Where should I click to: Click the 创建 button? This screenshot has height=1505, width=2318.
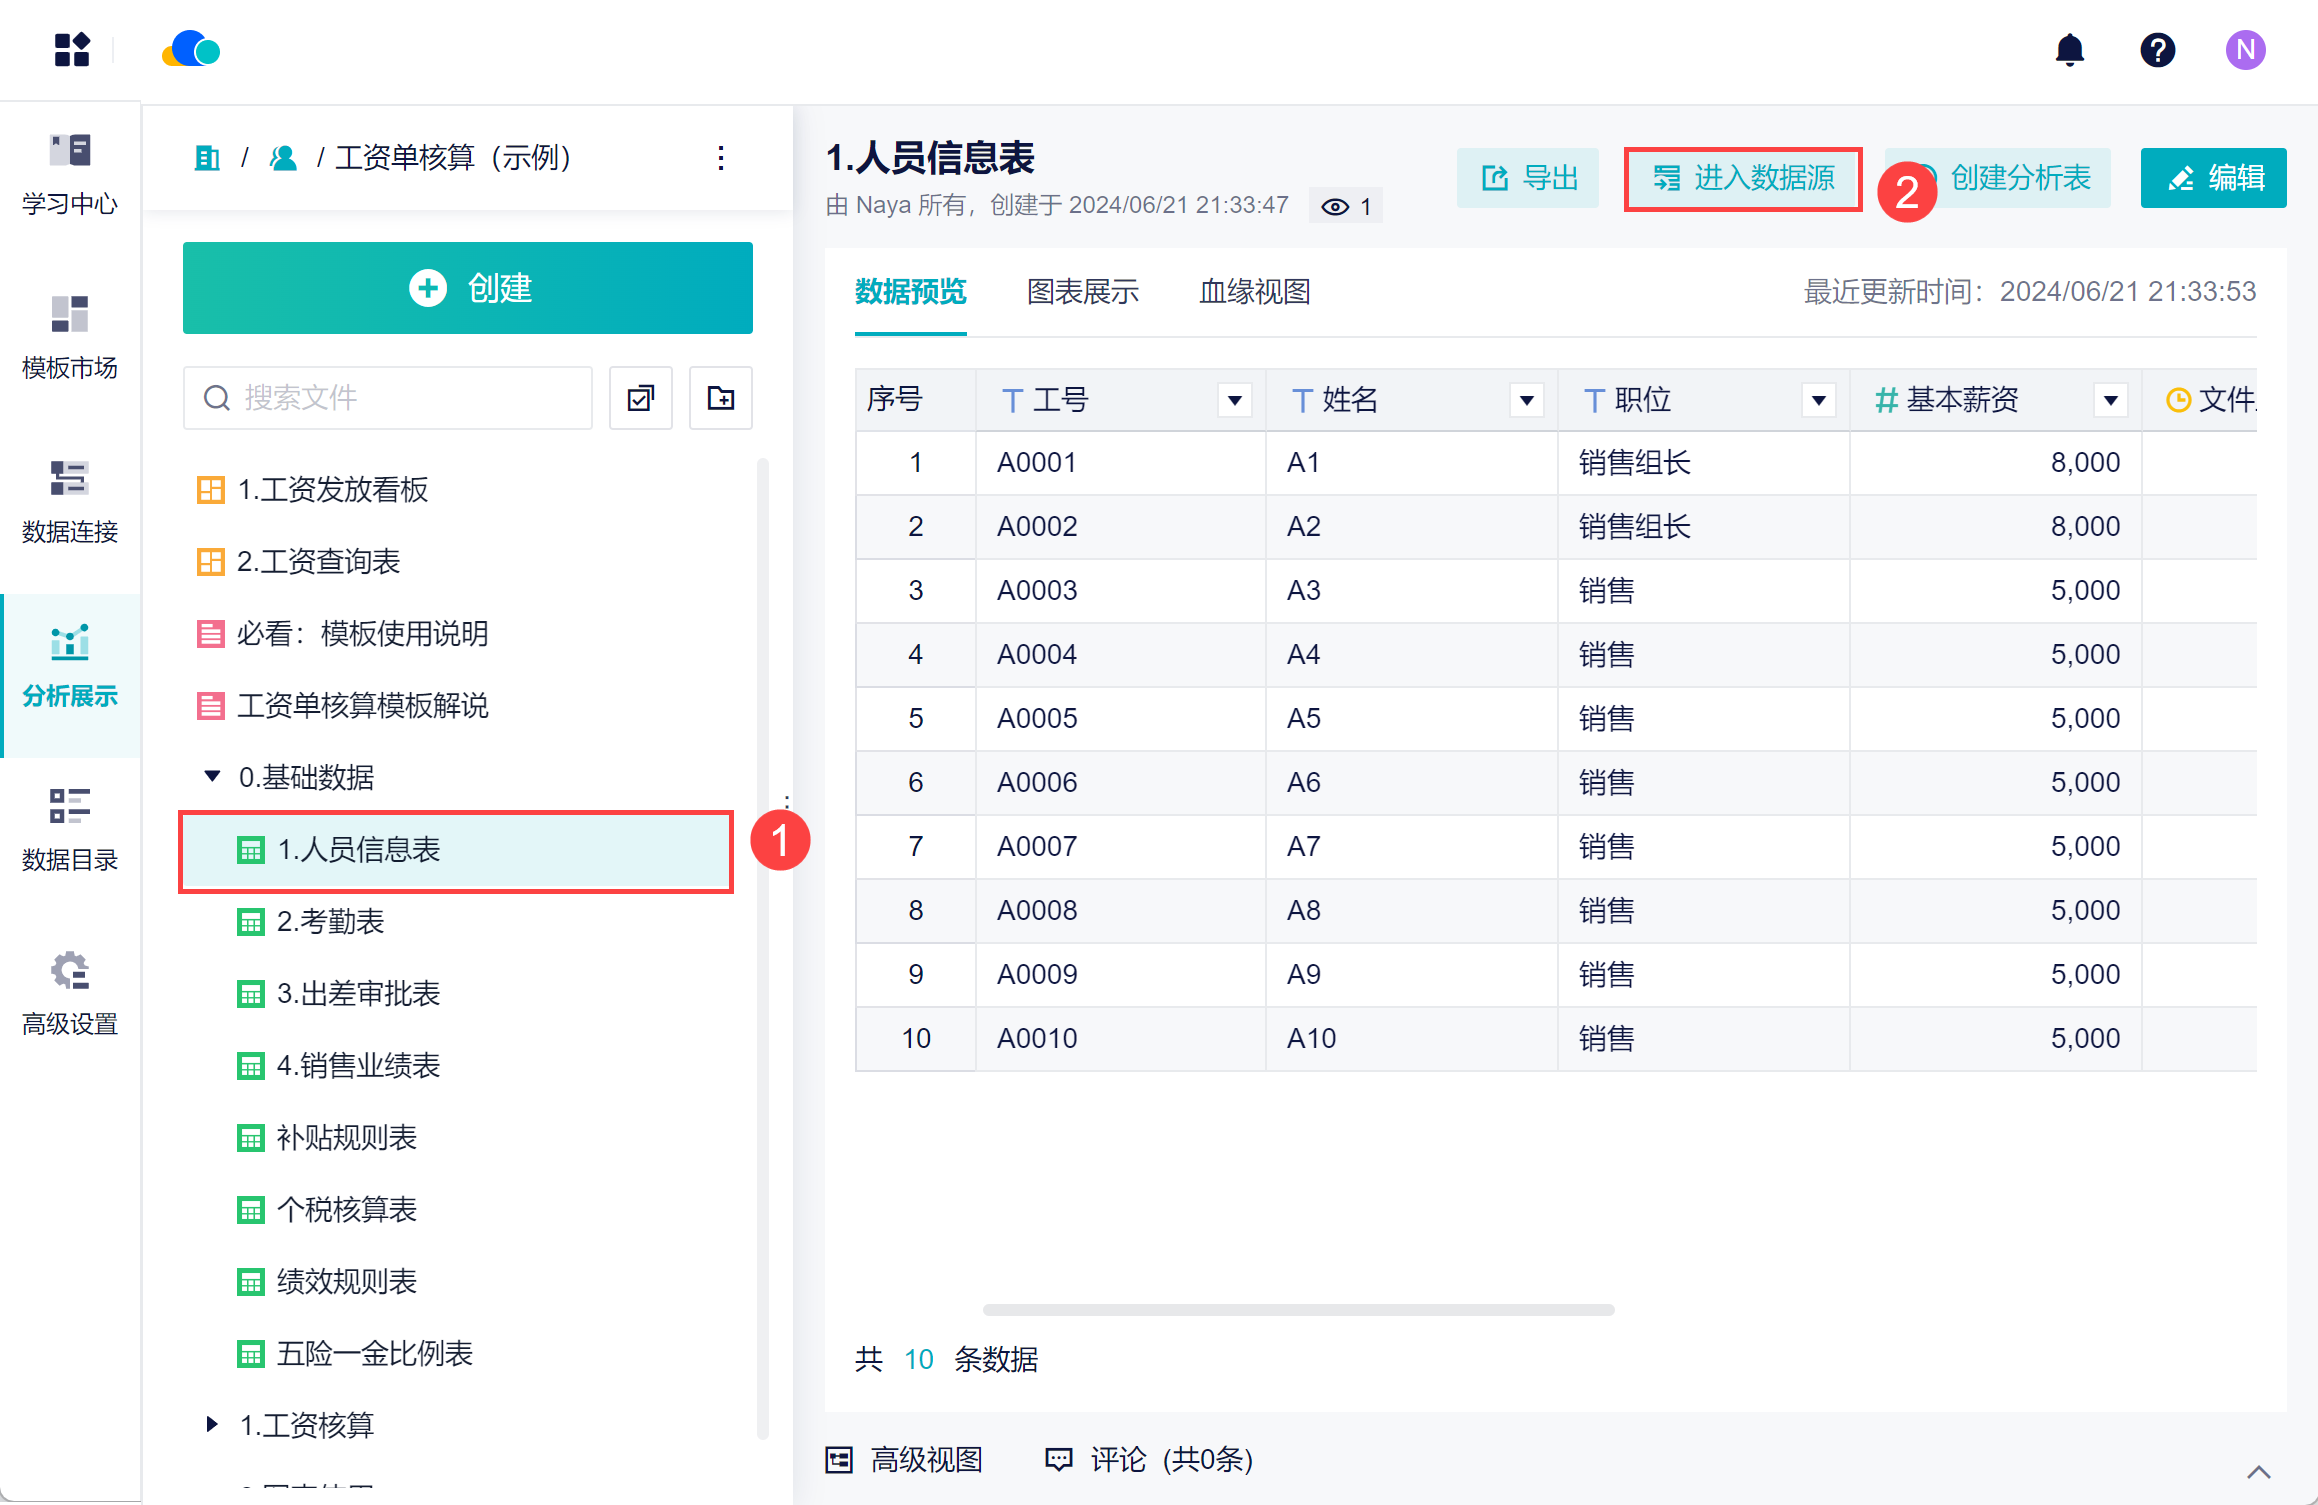pos(467,288)
